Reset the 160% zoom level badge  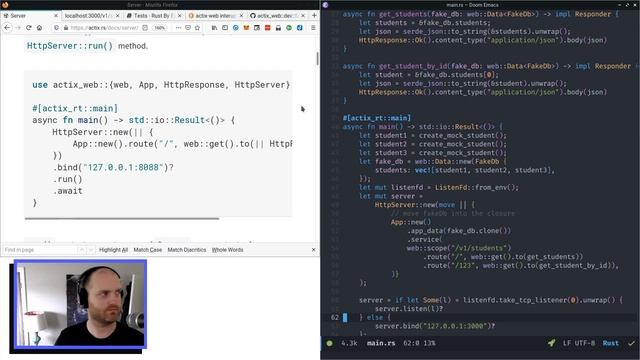point(160,28)
